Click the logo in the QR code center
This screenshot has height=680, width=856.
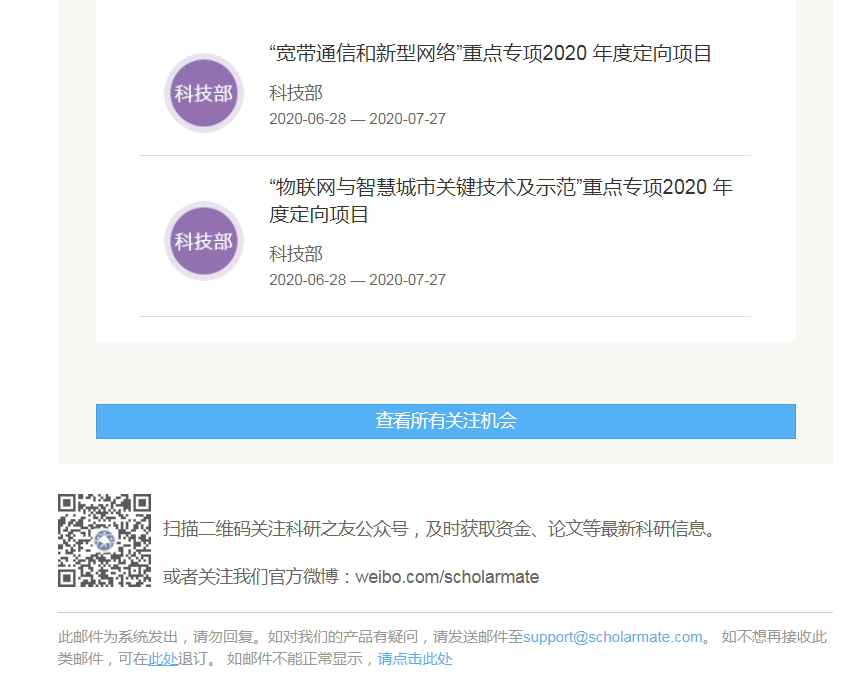(104, 541)
